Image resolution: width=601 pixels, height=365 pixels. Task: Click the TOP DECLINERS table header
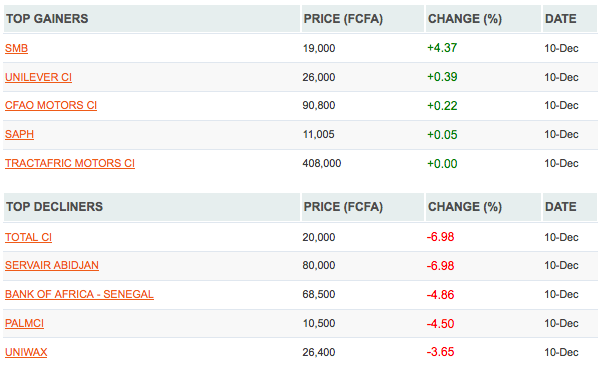tap(54, 207)
